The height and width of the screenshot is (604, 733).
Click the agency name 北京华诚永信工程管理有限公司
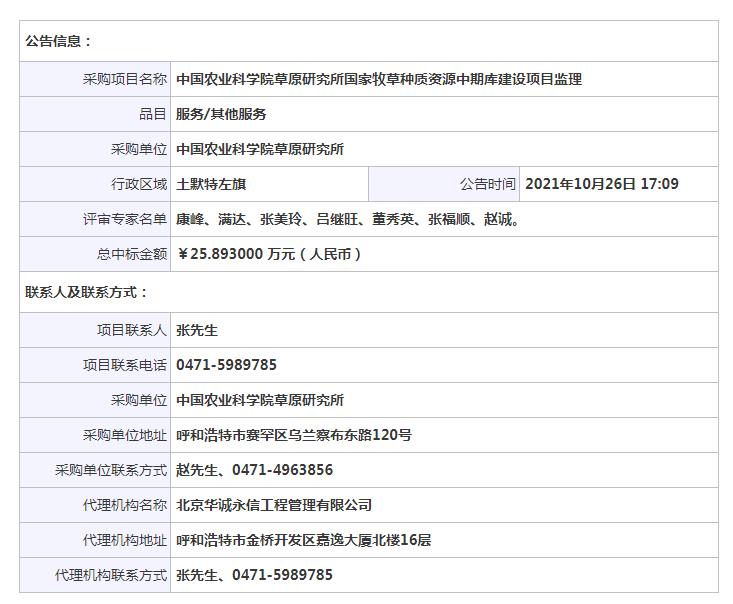[274, 505]
